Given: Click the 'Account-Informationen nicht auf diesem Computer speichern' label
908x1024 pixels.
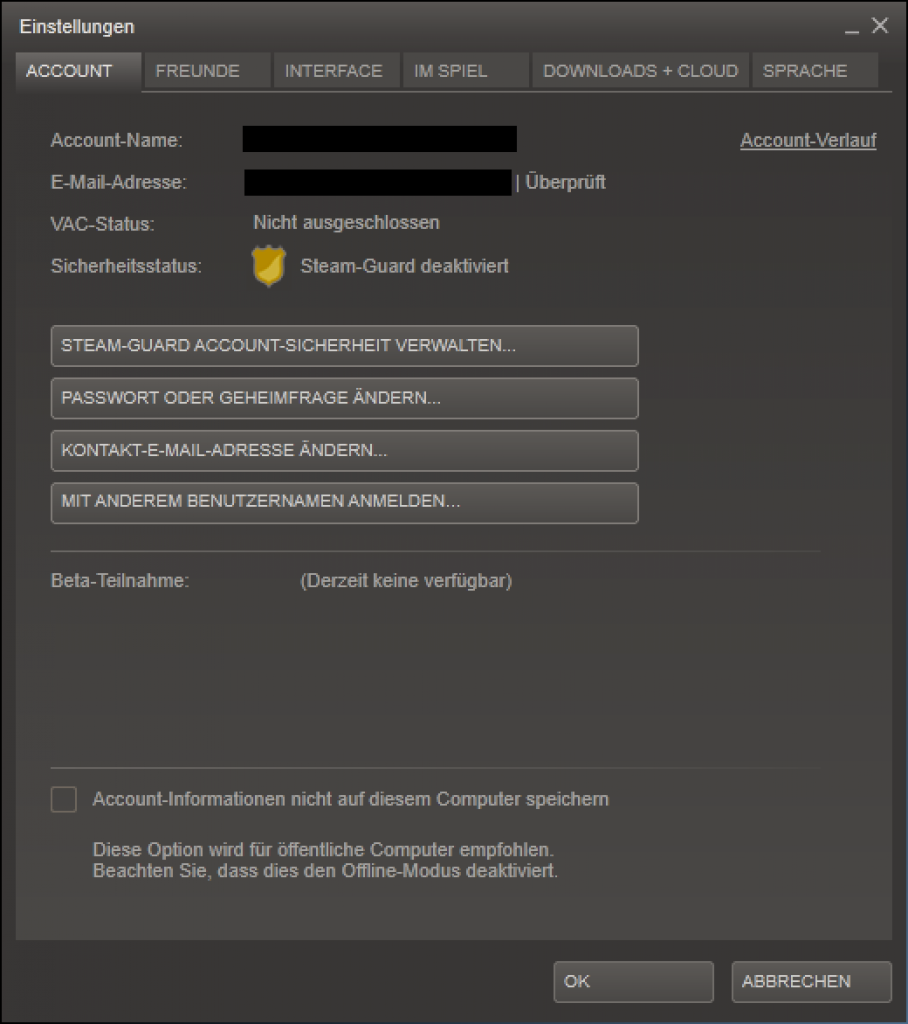Looking at the screenshot, I should pos(350,799).
